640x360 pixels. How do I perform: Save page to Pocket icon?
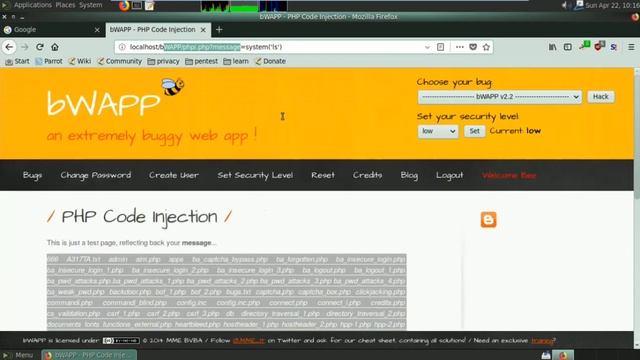473,47
